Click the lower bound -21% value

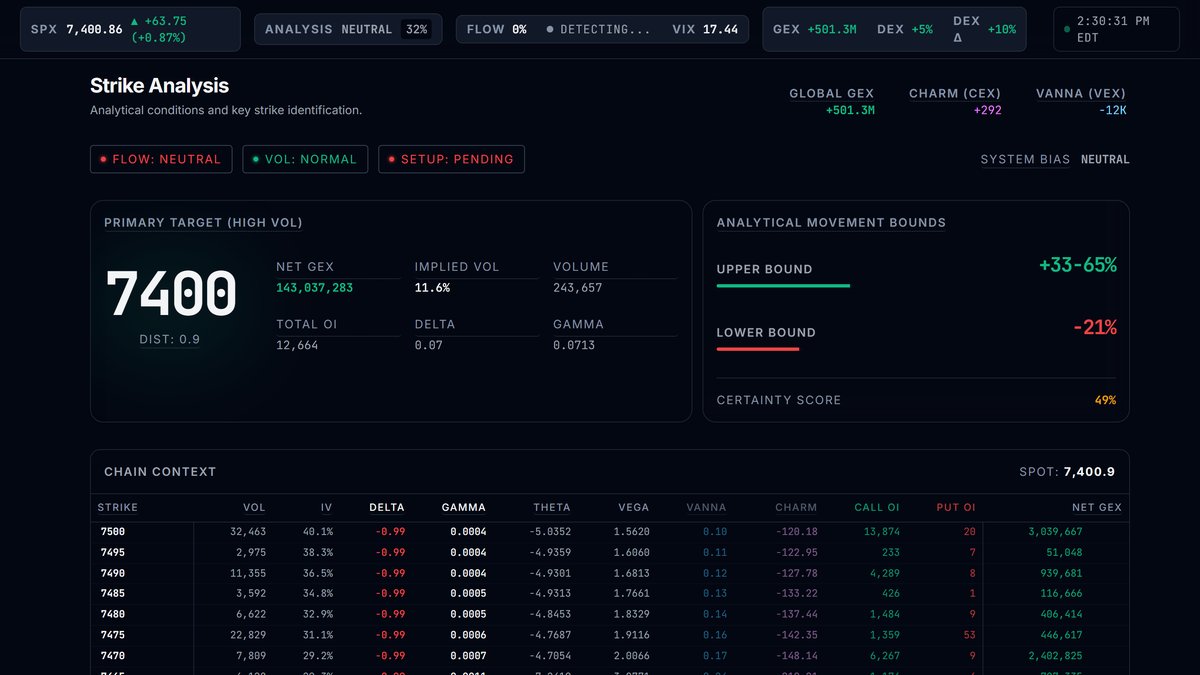1095,327
